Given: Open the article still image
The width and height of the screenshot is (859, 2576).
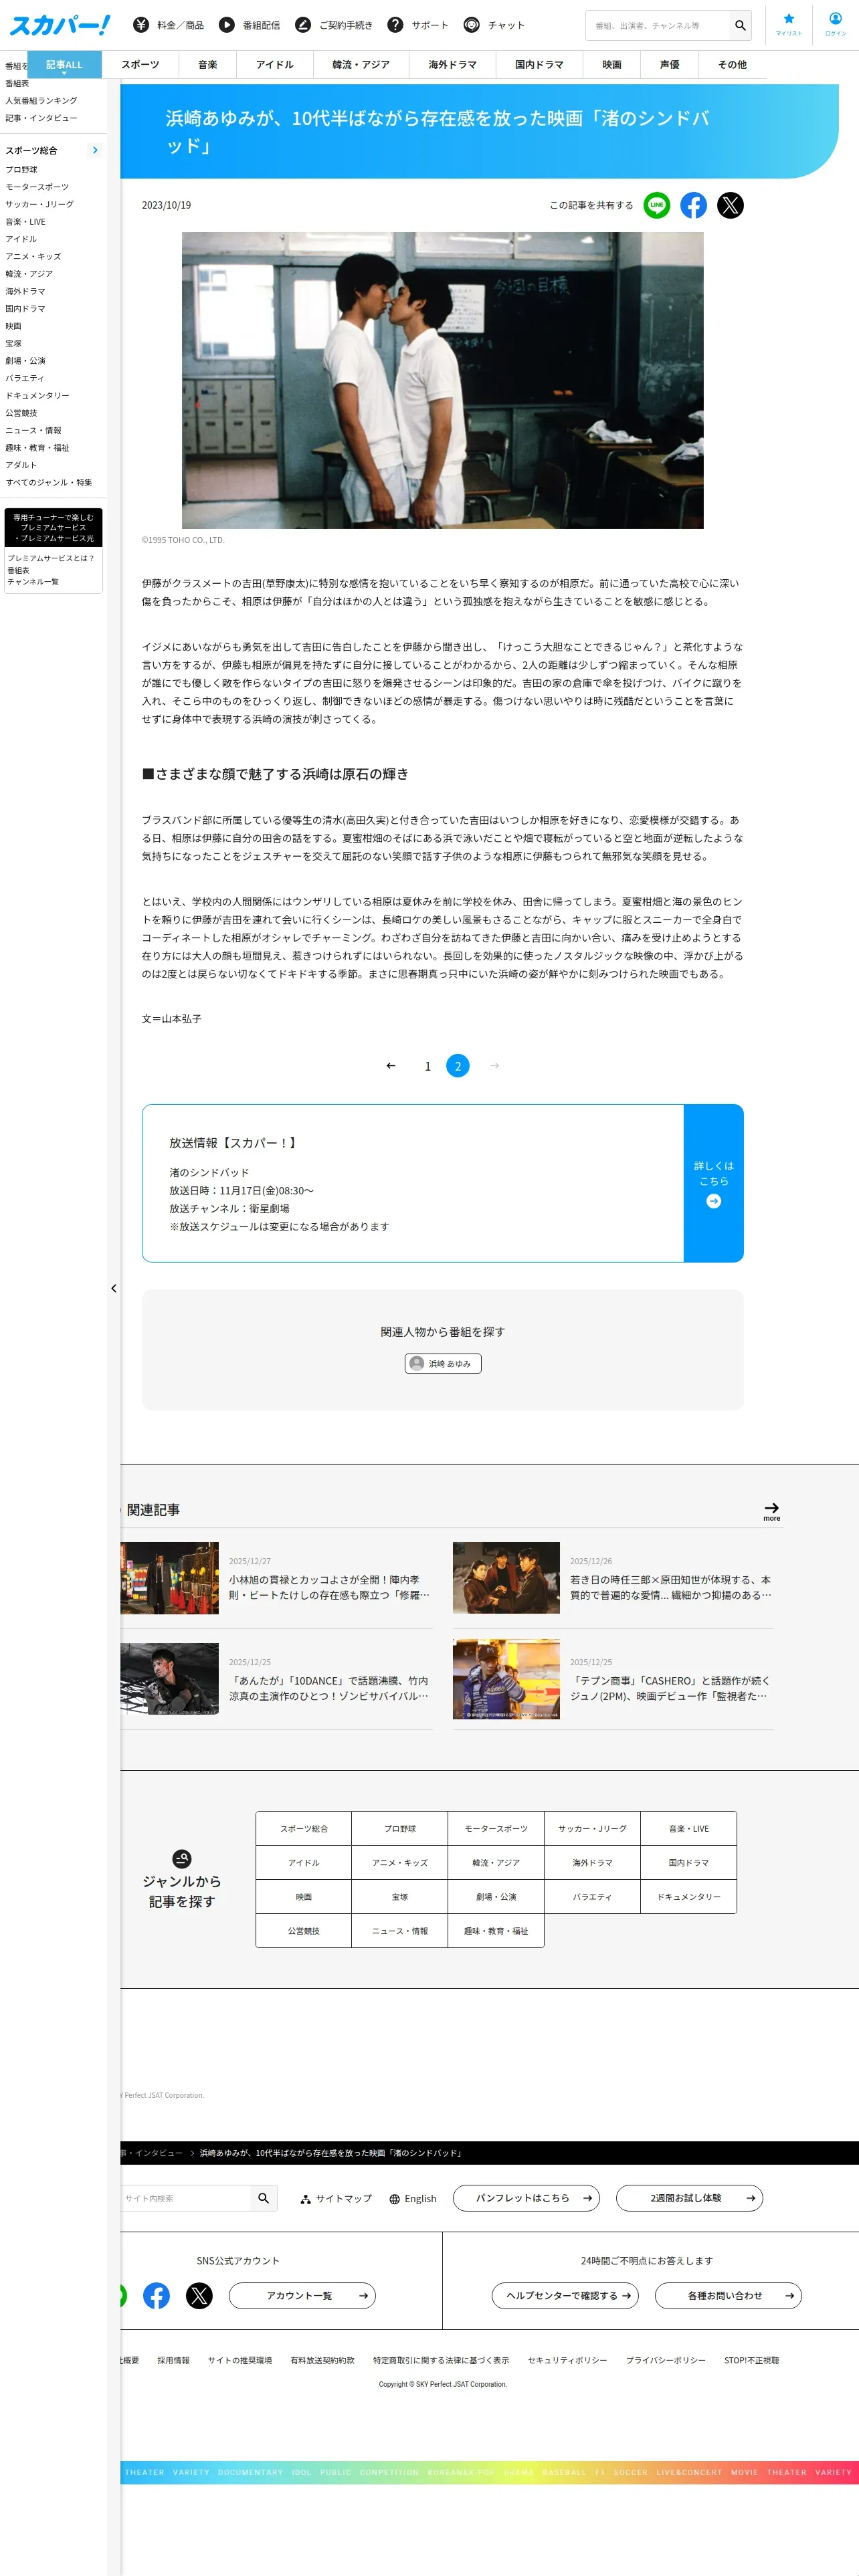Looking at the screenshot, I should [x=443, y=381].
